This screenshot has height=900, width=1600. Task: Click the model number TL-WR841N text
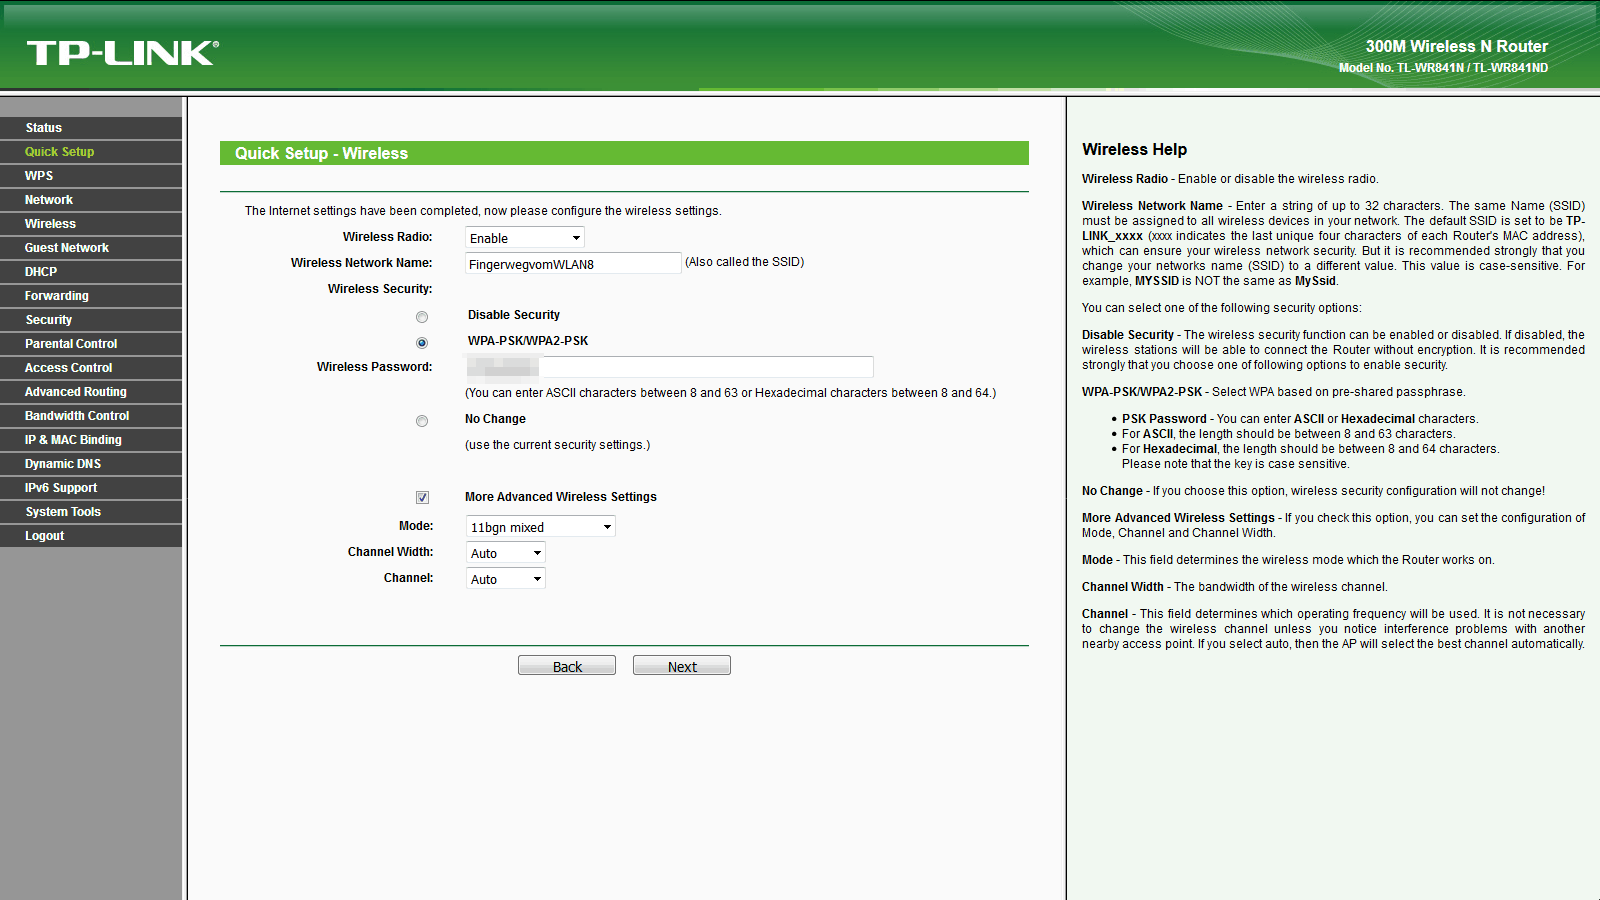point(1443,68)
